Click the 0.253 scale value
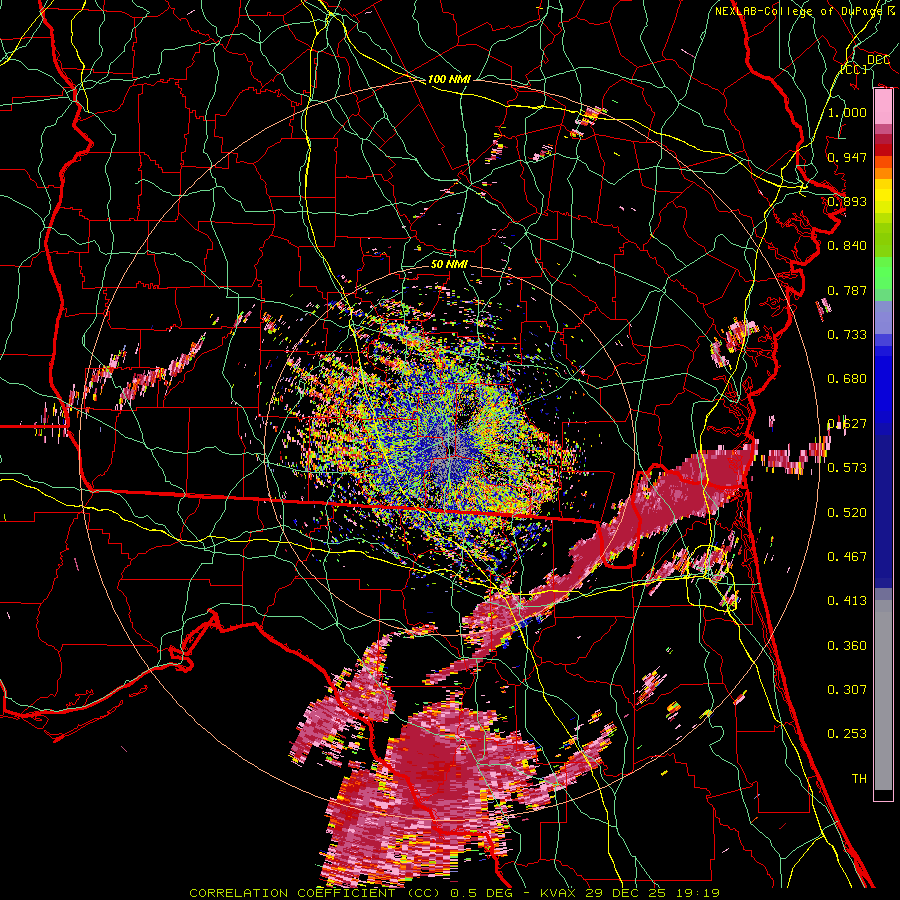The height and width of the screenshot is (900, 900). (x=847, y=734)
